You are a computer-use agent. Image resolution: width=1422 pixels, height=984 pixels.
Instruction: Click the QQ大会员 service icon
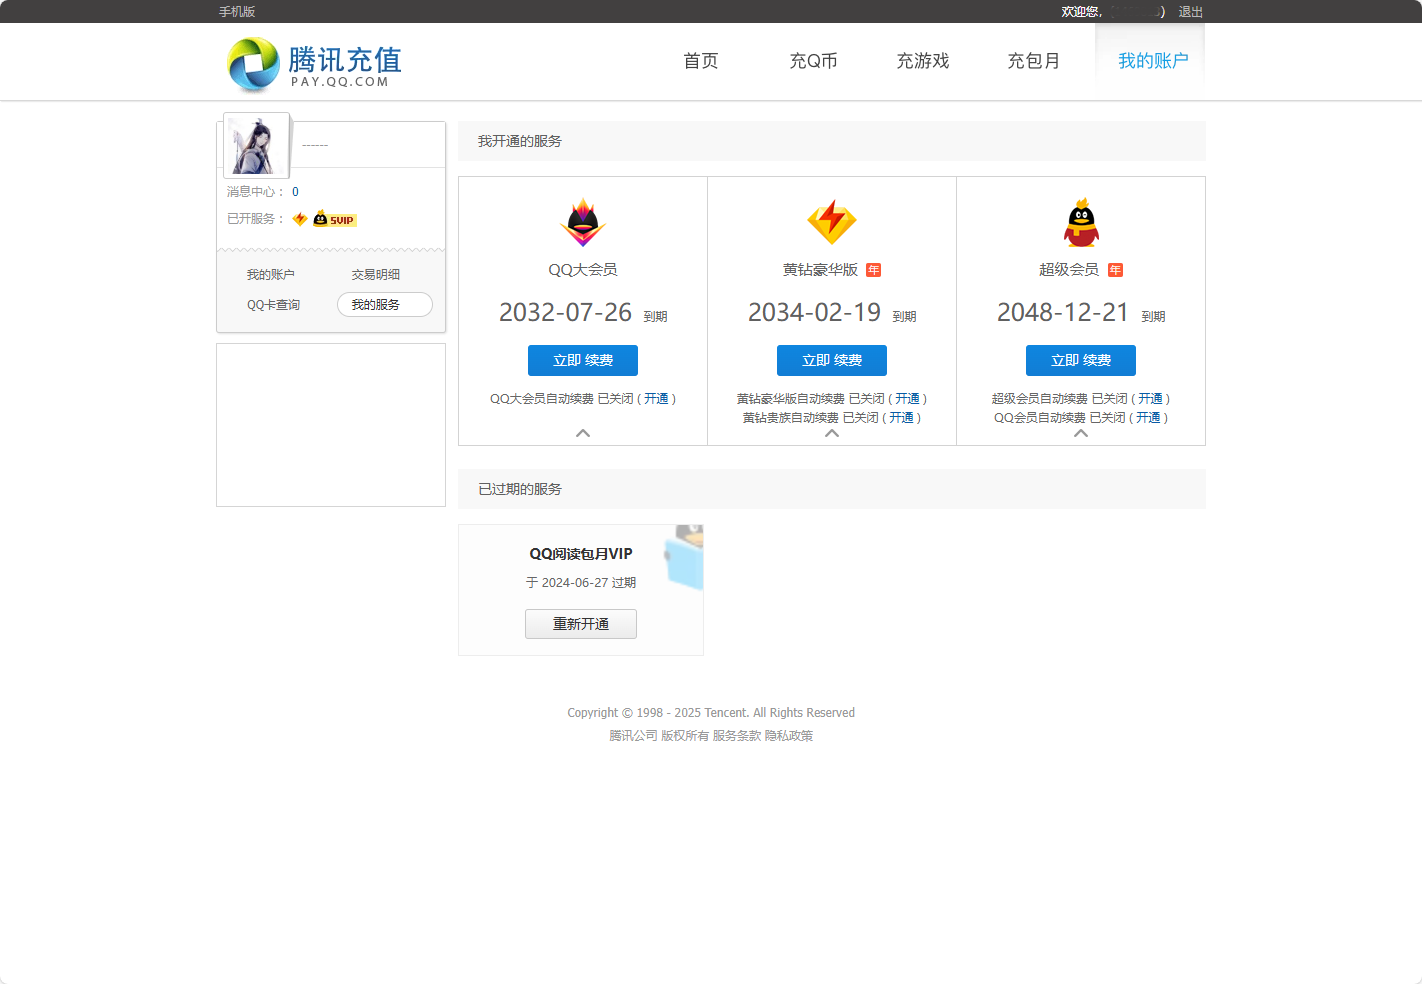tap(583, 222)
